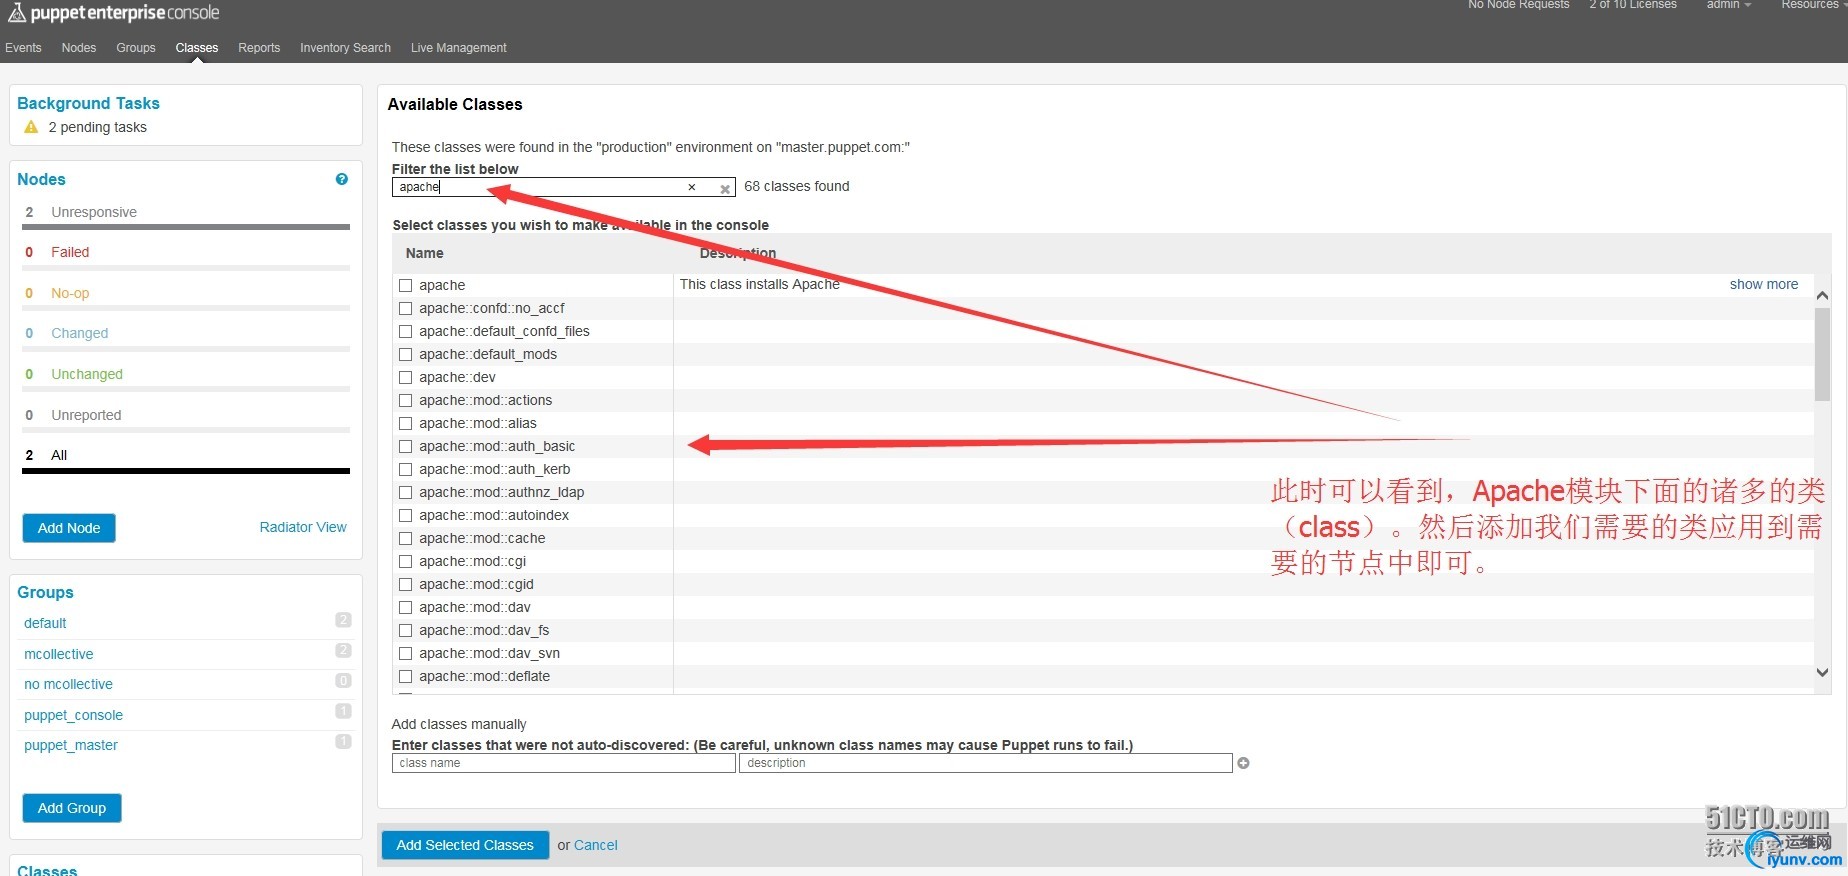
Task: Check the apache::dev checkbox
Action: coord(406,377)
